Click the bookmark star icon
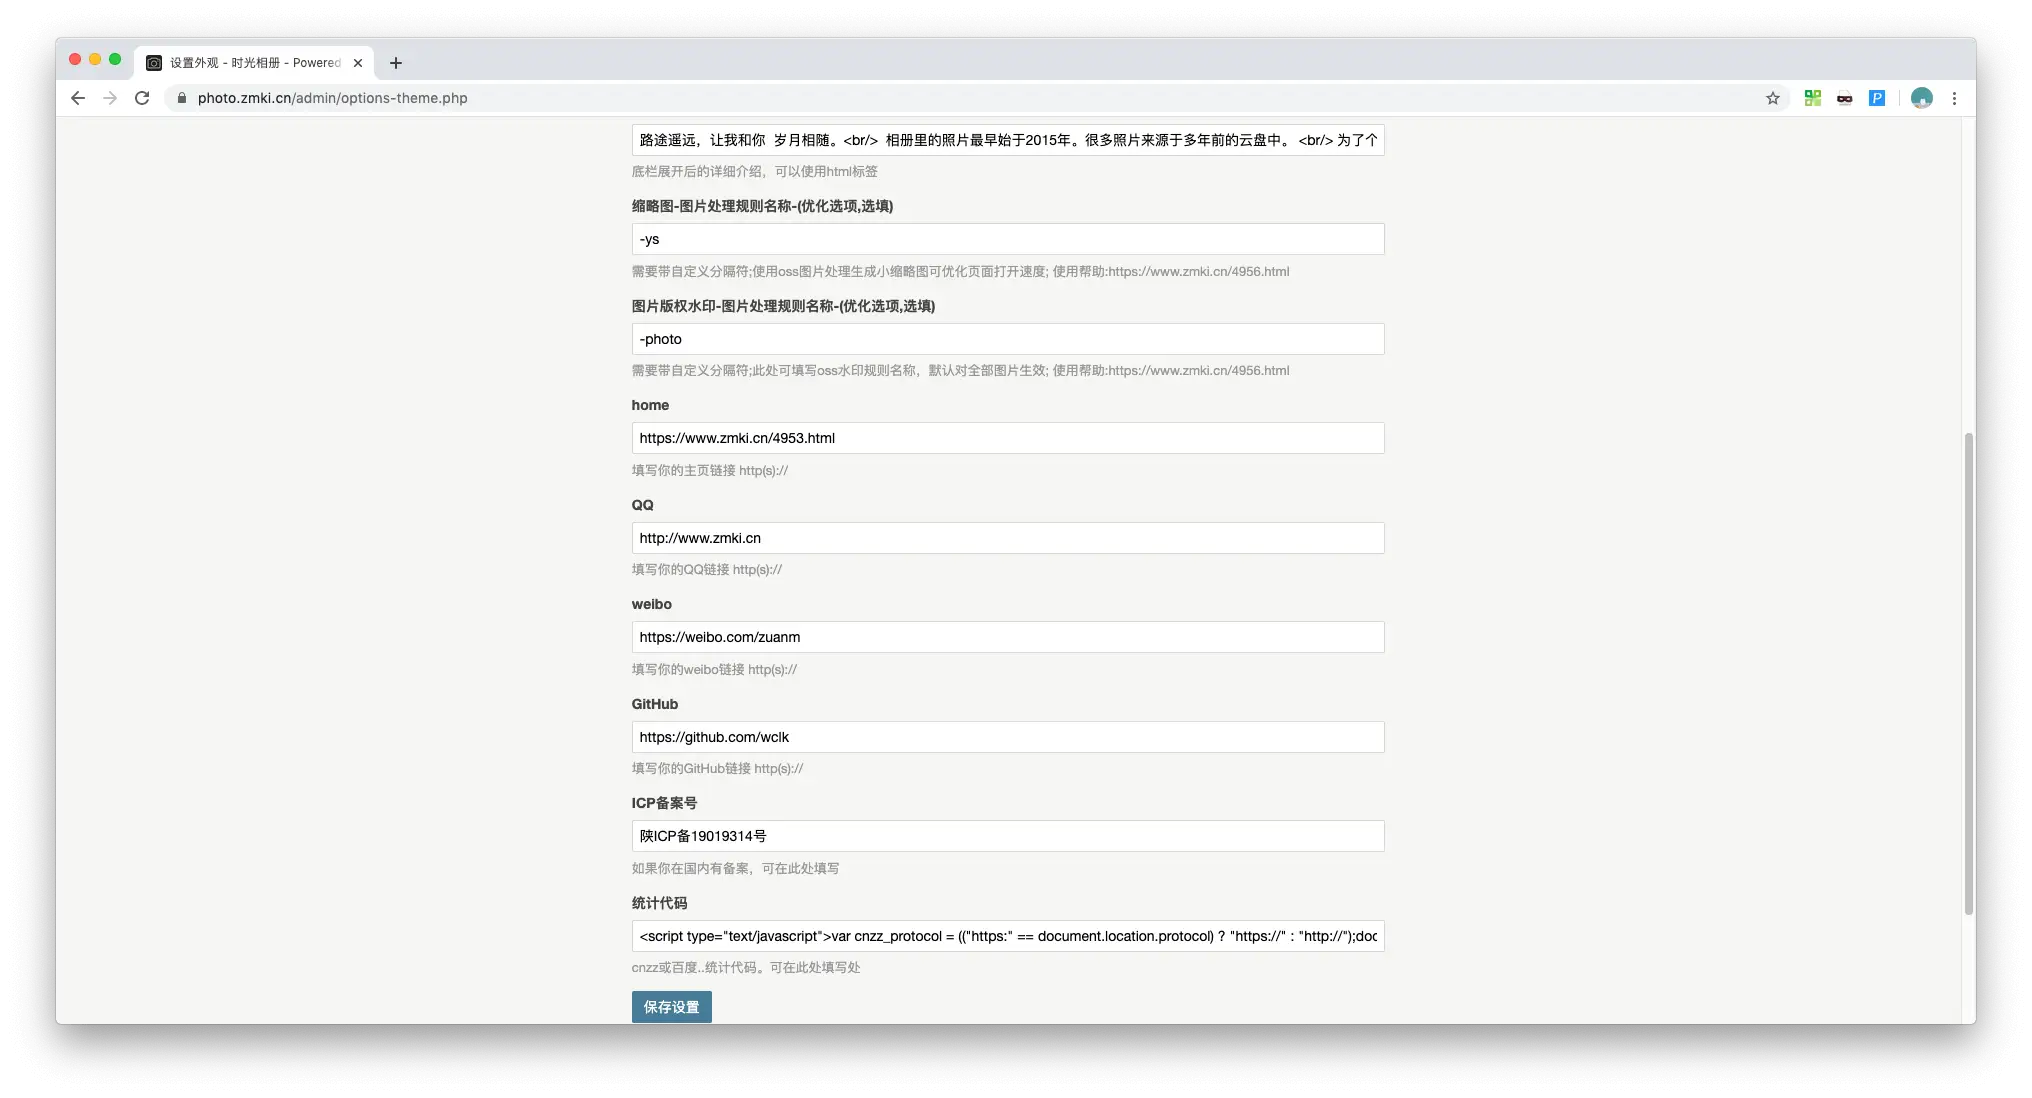Image resolution: width=2032 pixels, height=1098 pixels. click(1773, 98)
